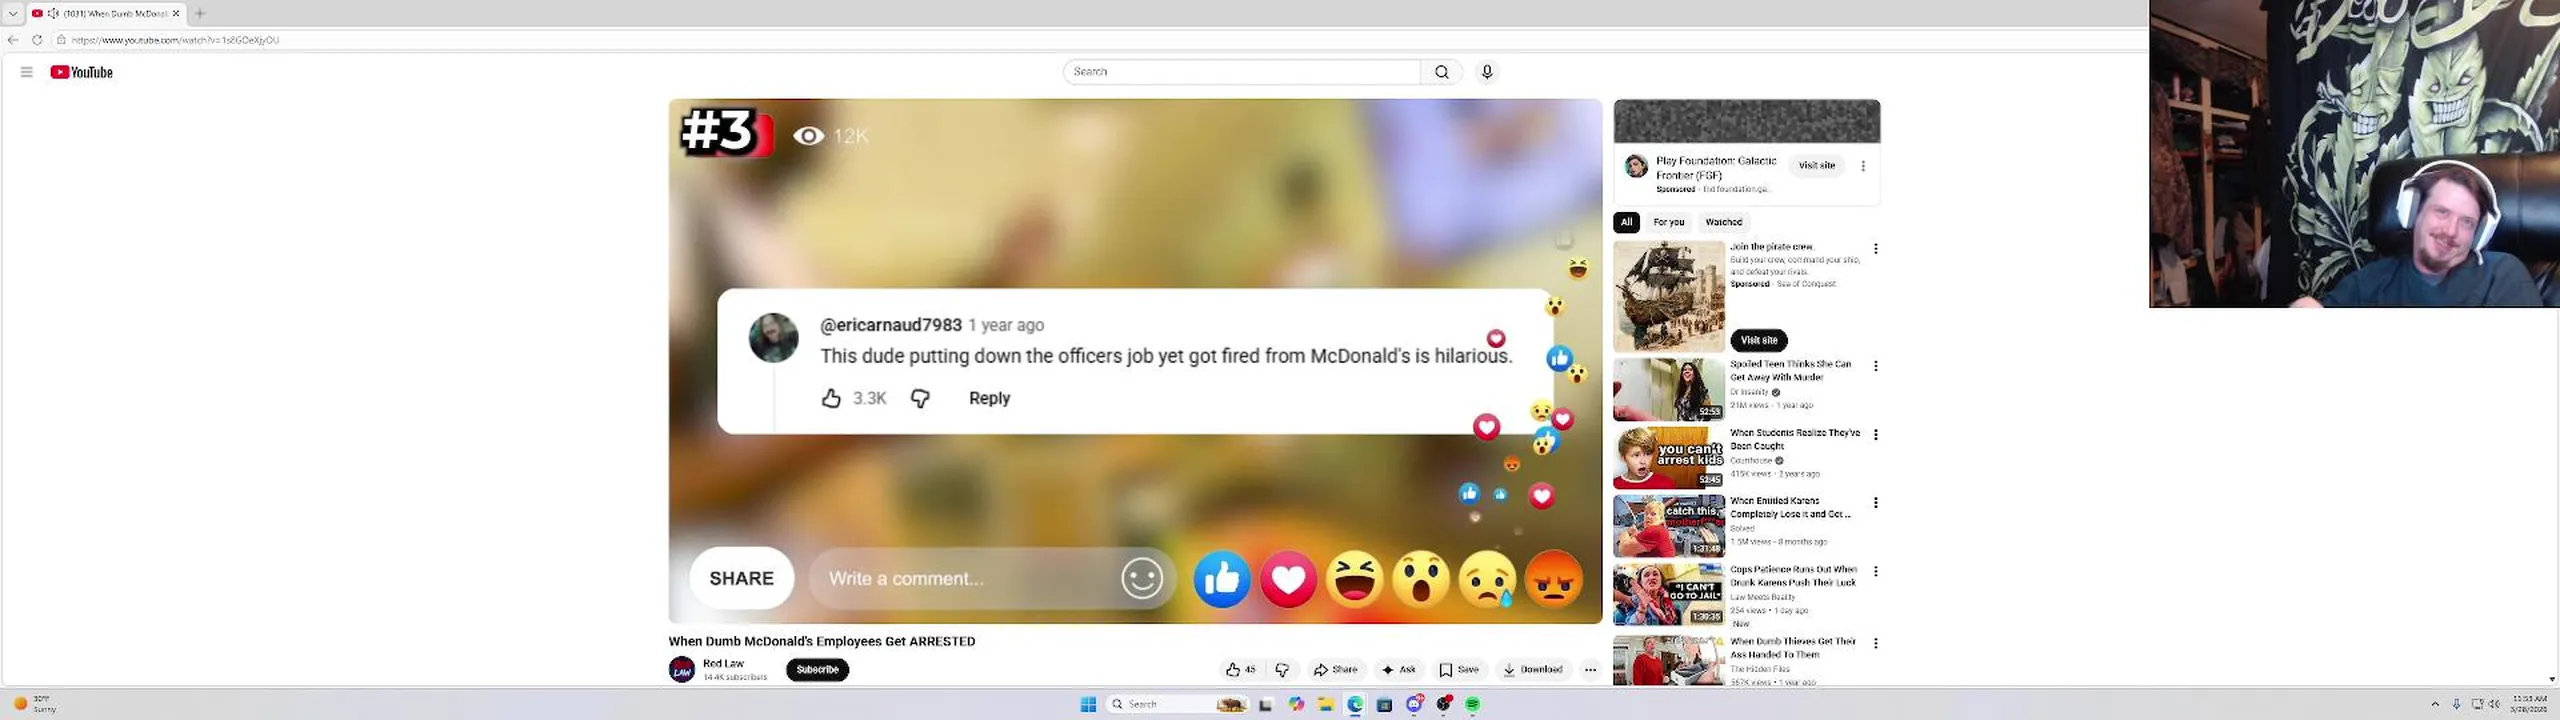Image resolution: width=2560 pixels, height=720 pixels.
Task: Click the eye view-count icon in the video
Action: (808, 136)
